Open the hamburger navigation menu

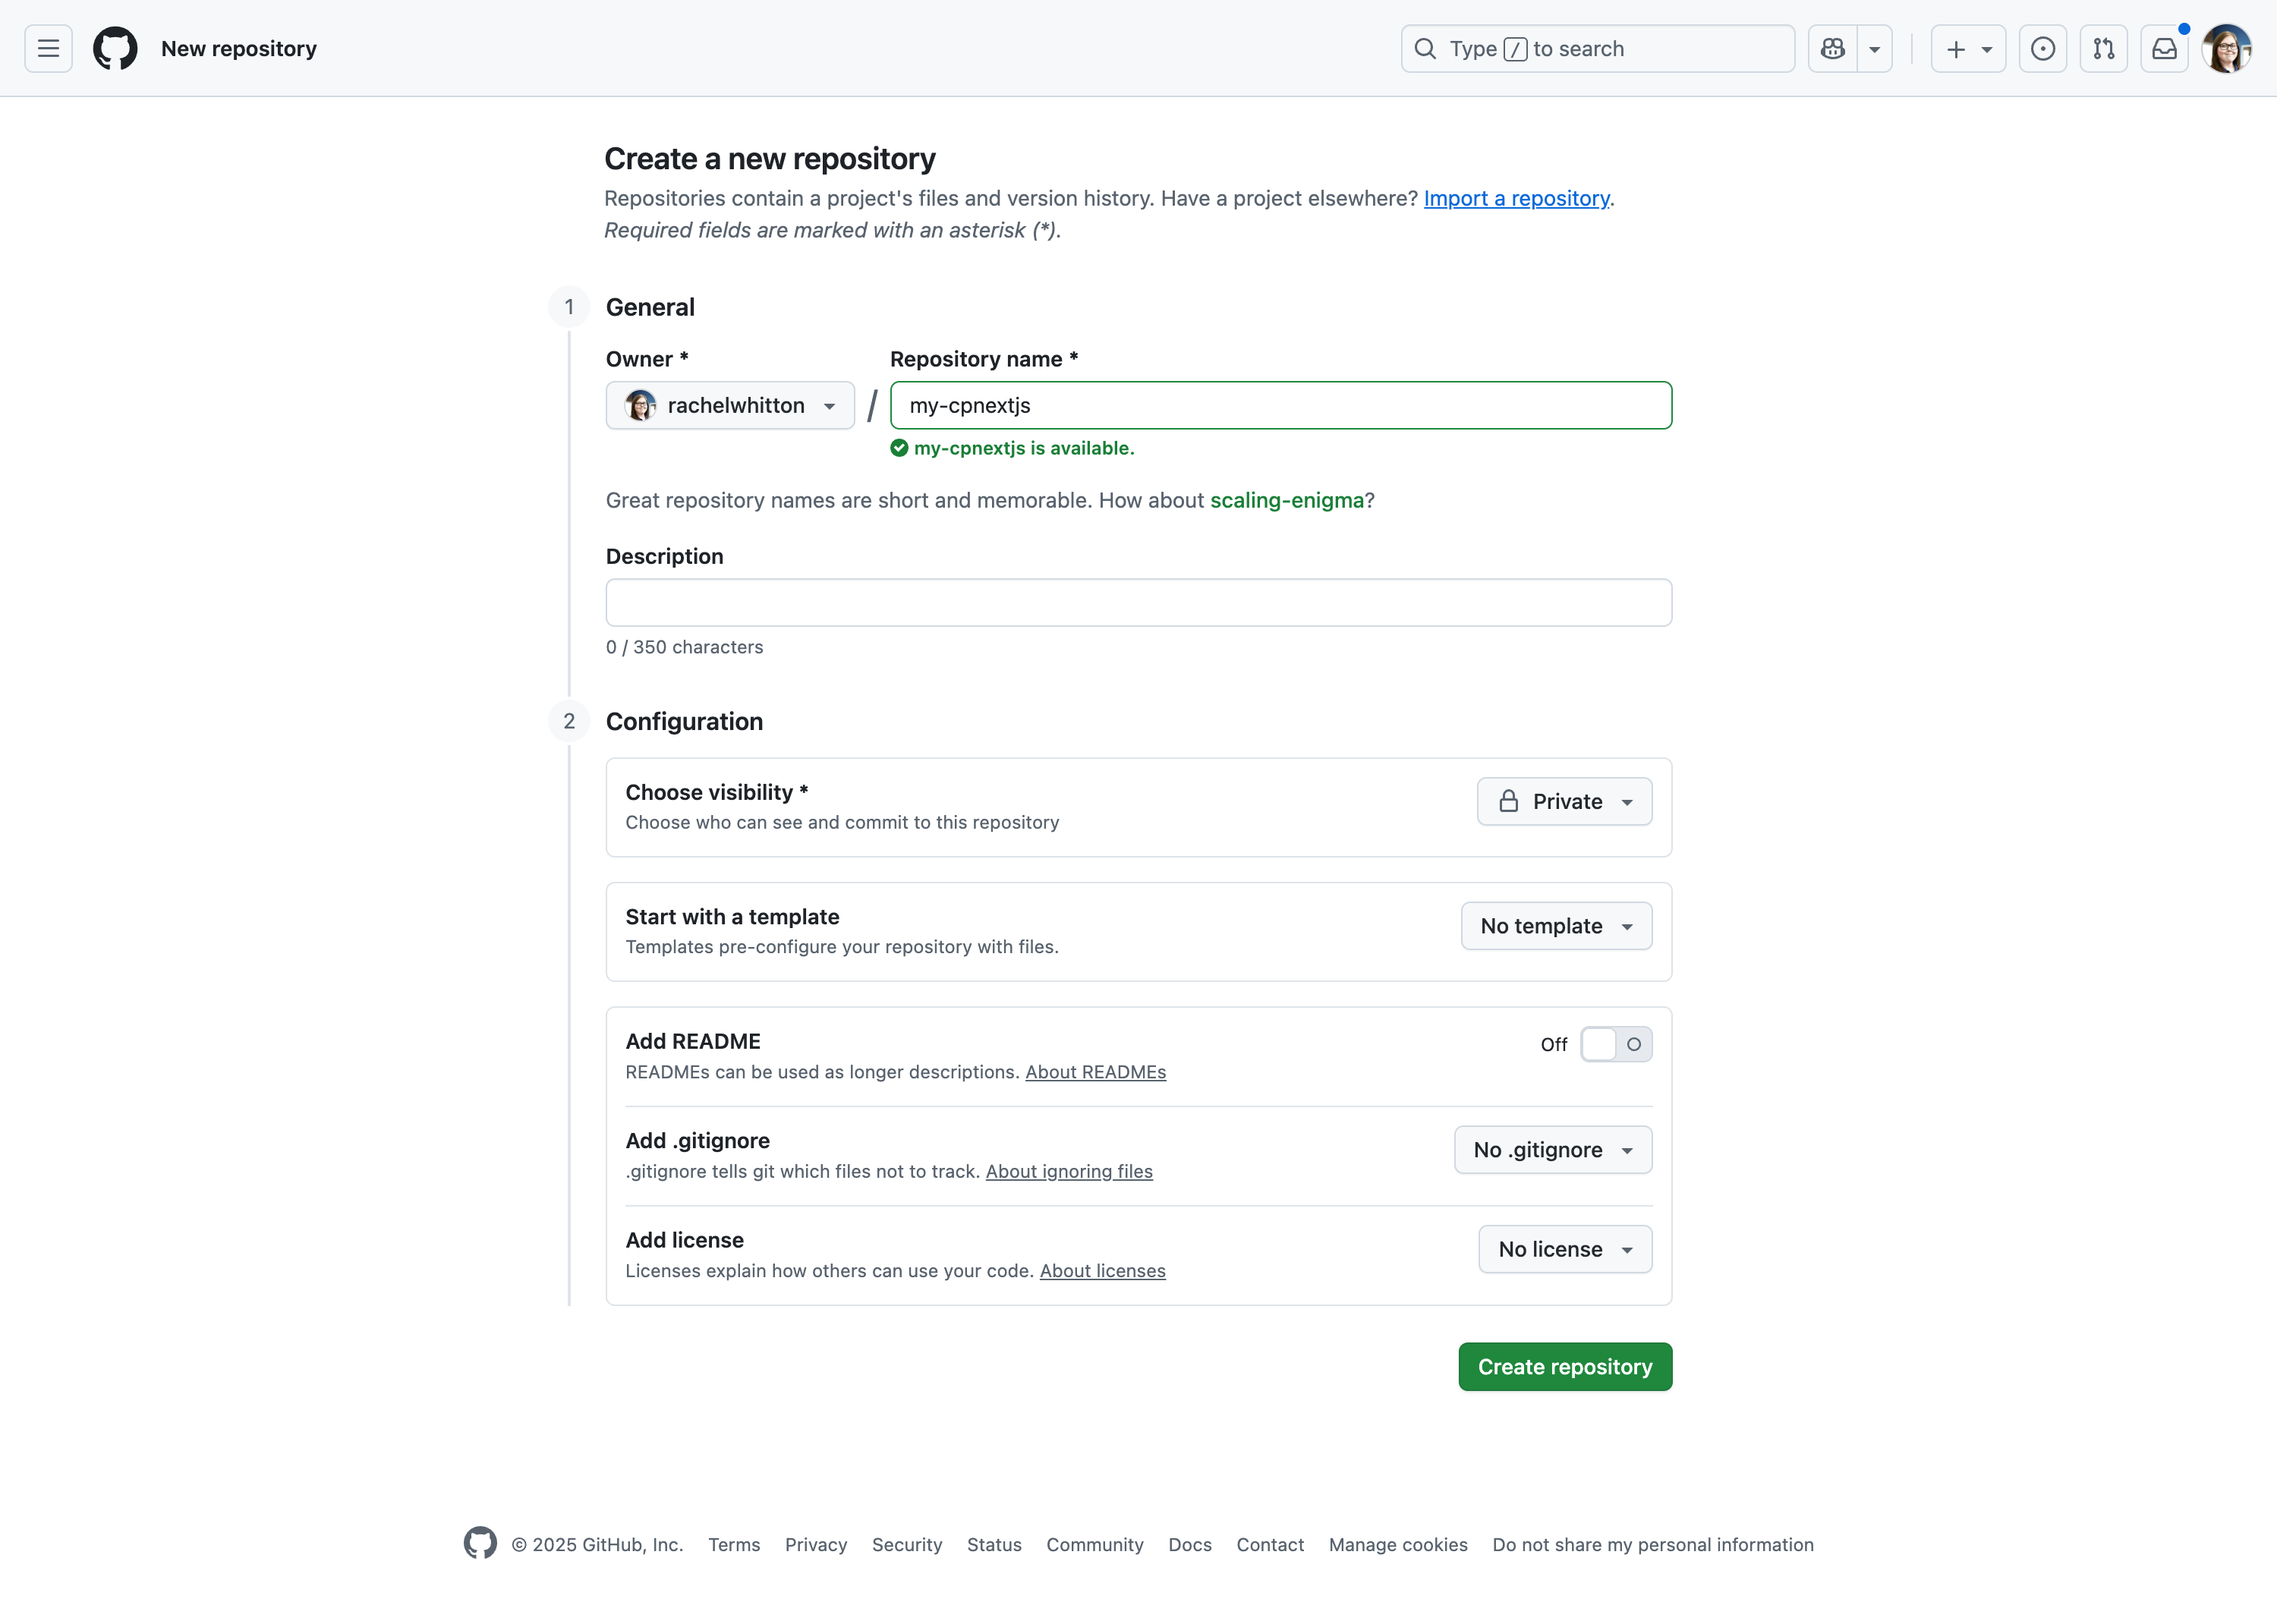(x=47, y=48)
